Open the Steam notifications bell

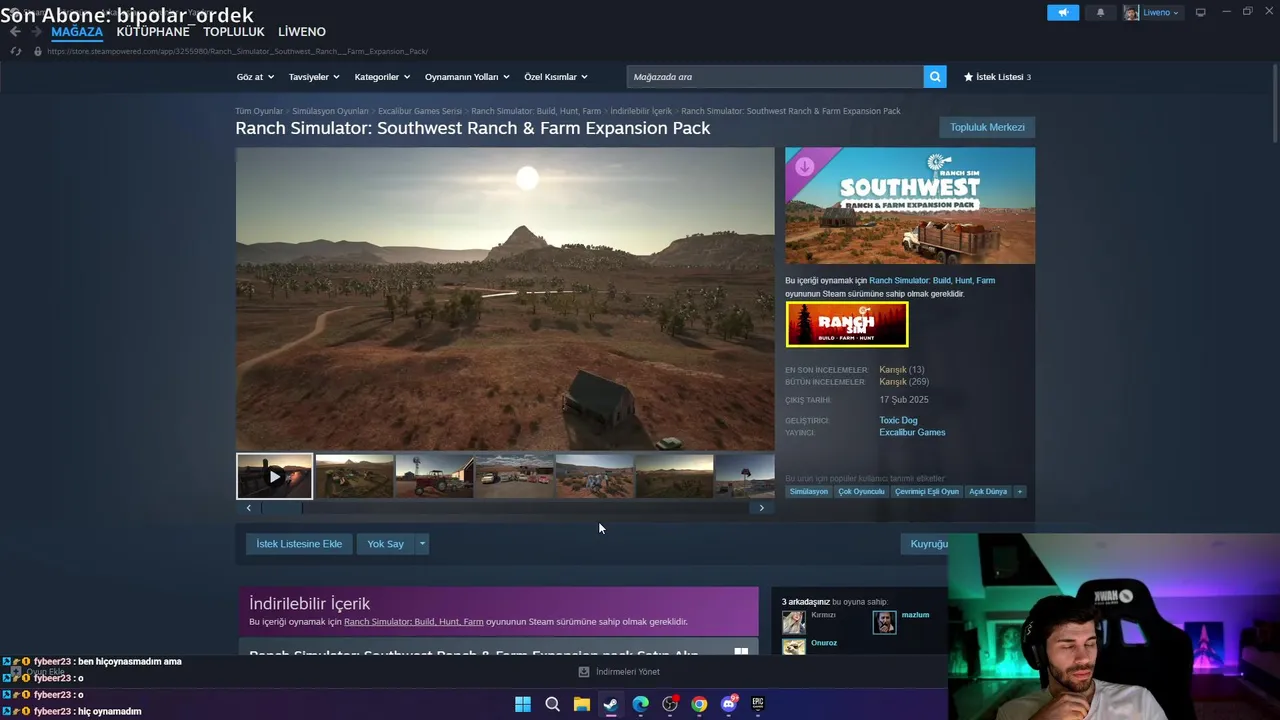pyautogui.click(x=1101, y=12)
